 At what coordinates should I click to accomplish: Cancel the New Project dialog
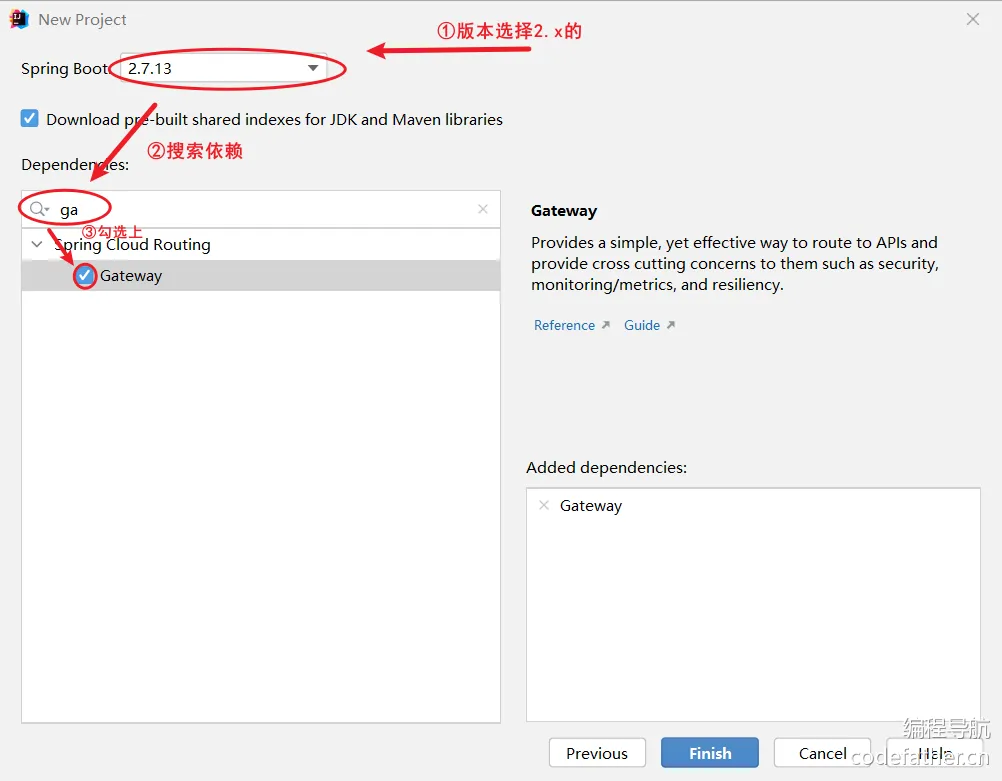(822, 753)
